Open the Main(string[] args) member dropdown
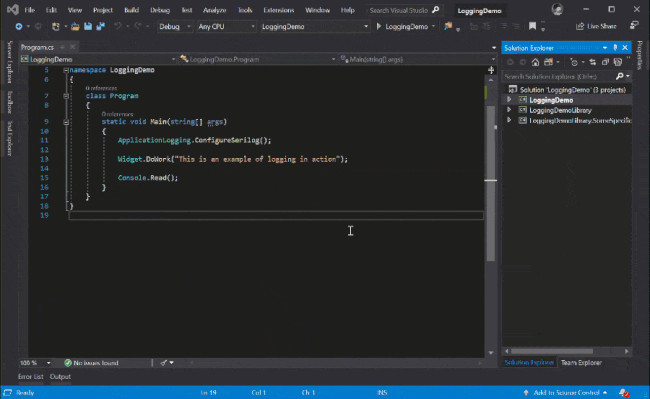This screenshot has width=650, height=399. pos(417,59)
